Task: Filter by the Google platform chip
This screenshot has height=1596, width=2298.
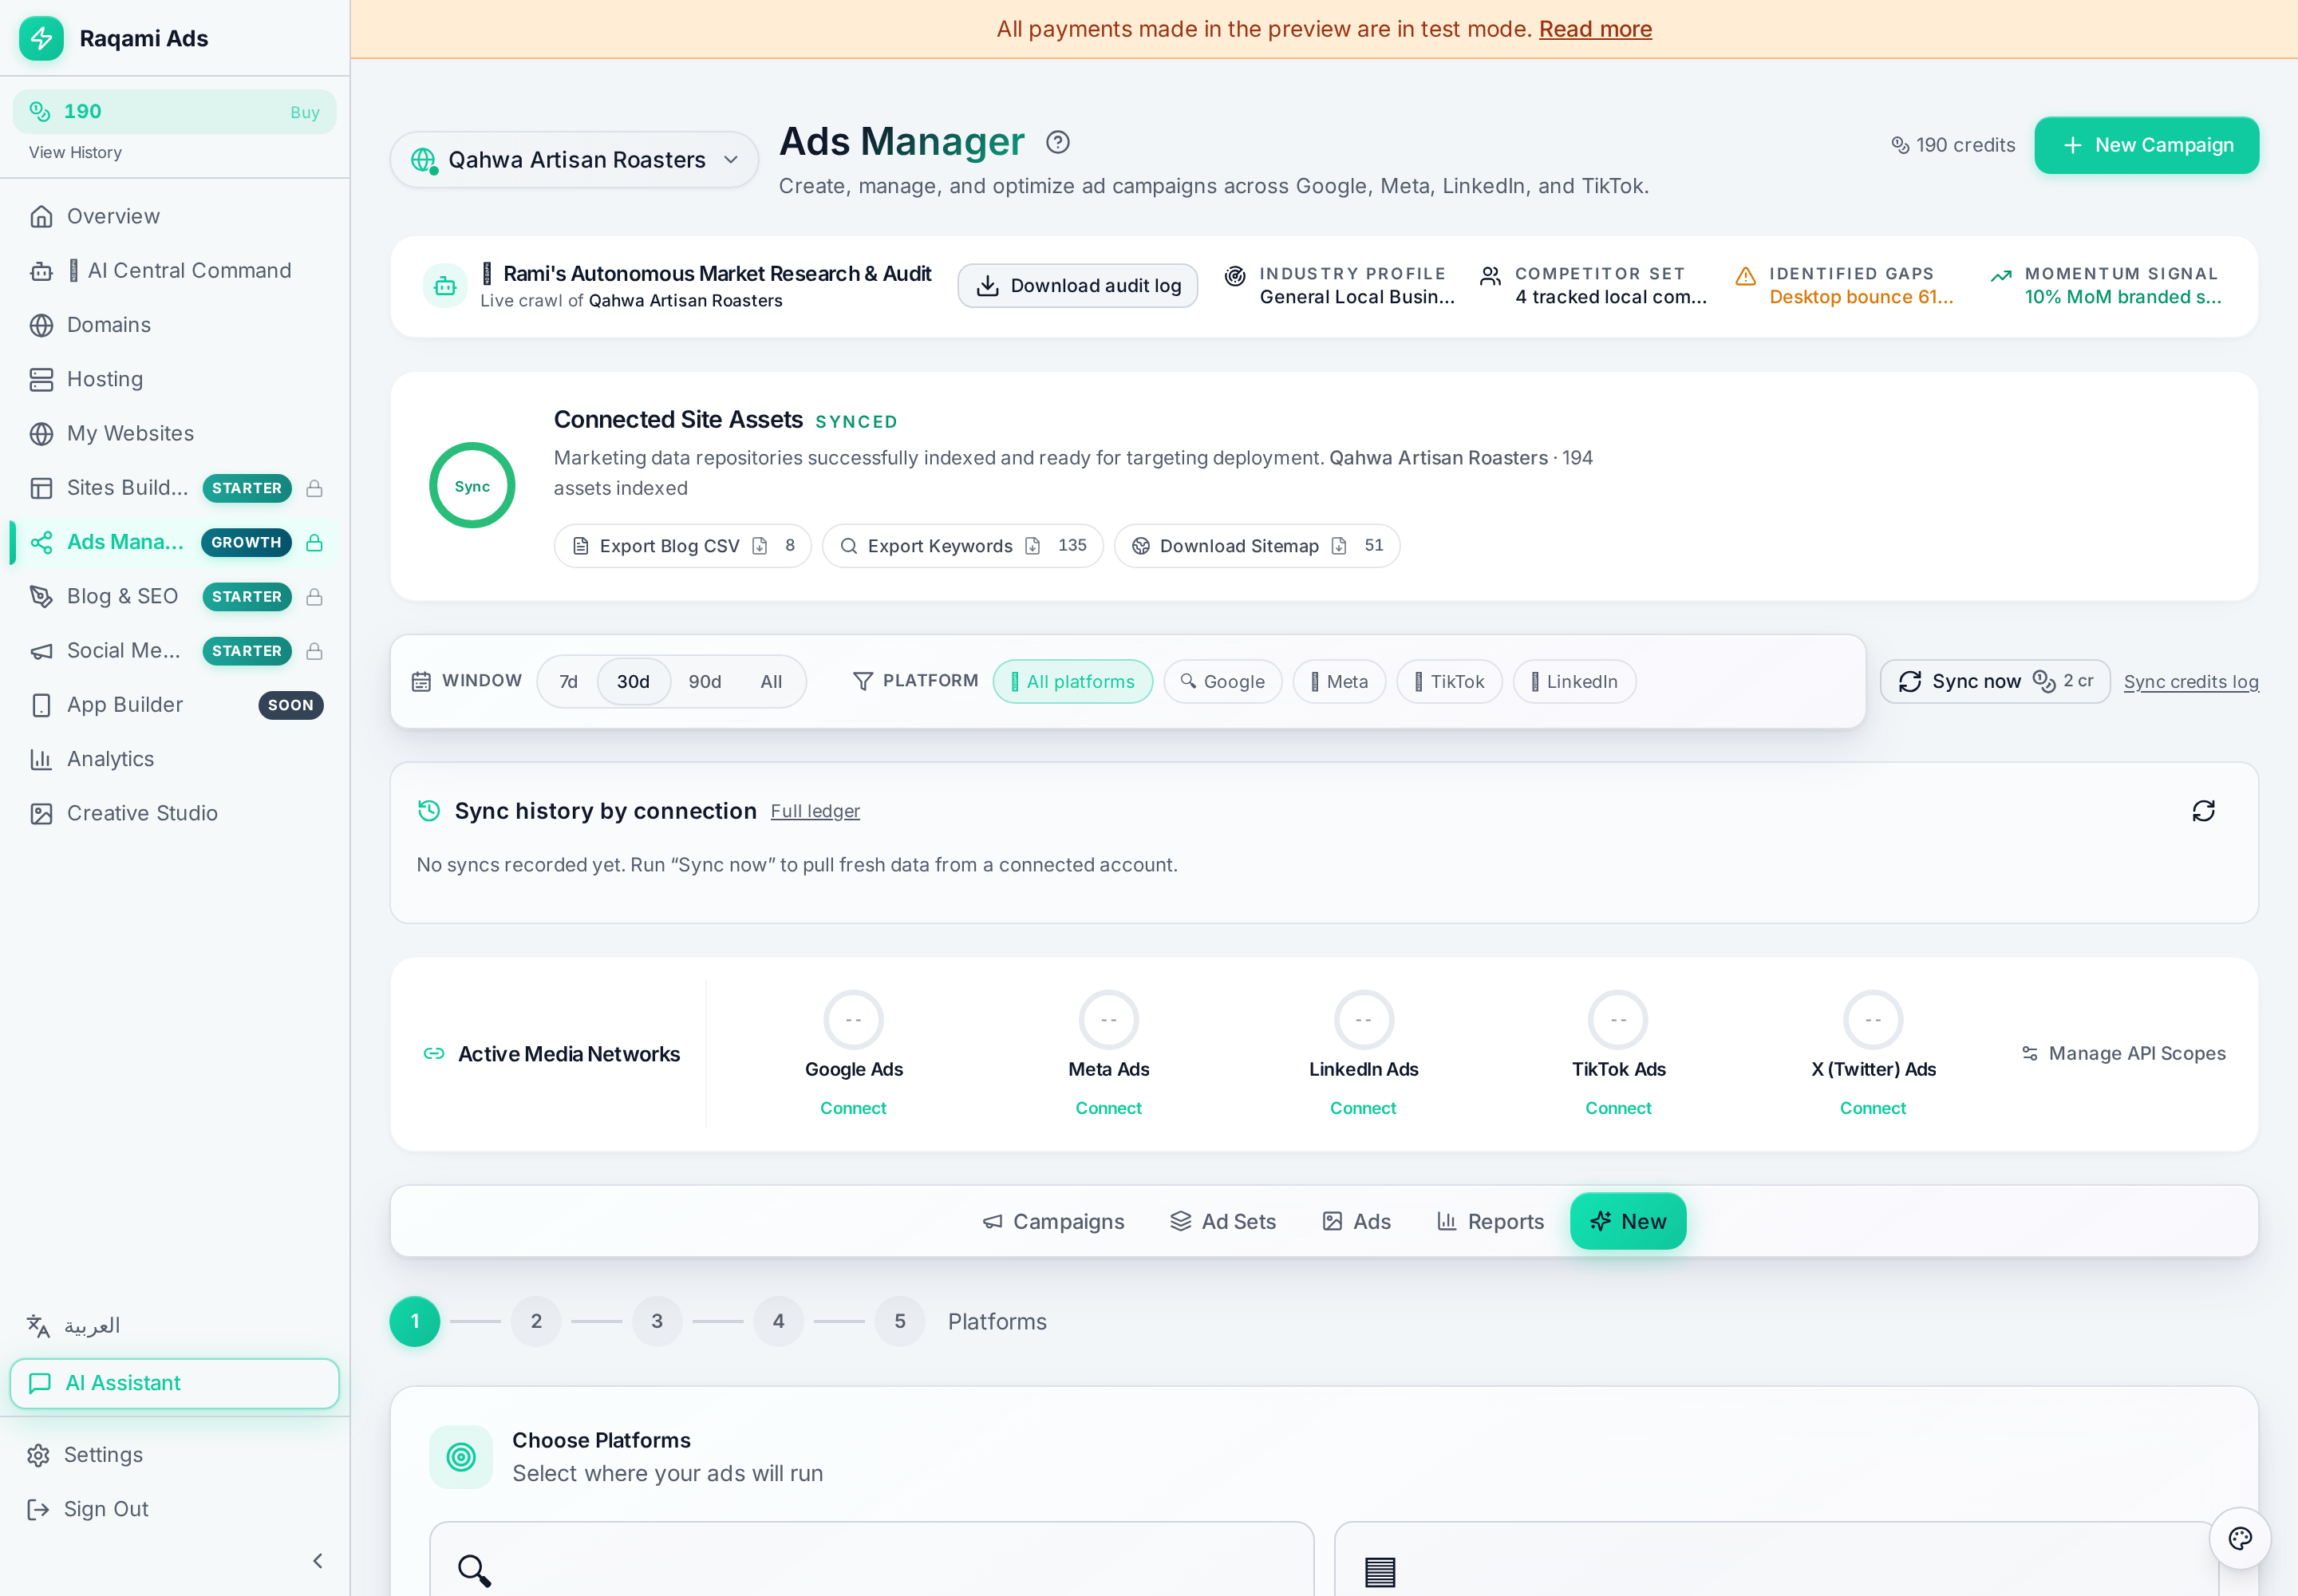Action: coord(1222,682)
